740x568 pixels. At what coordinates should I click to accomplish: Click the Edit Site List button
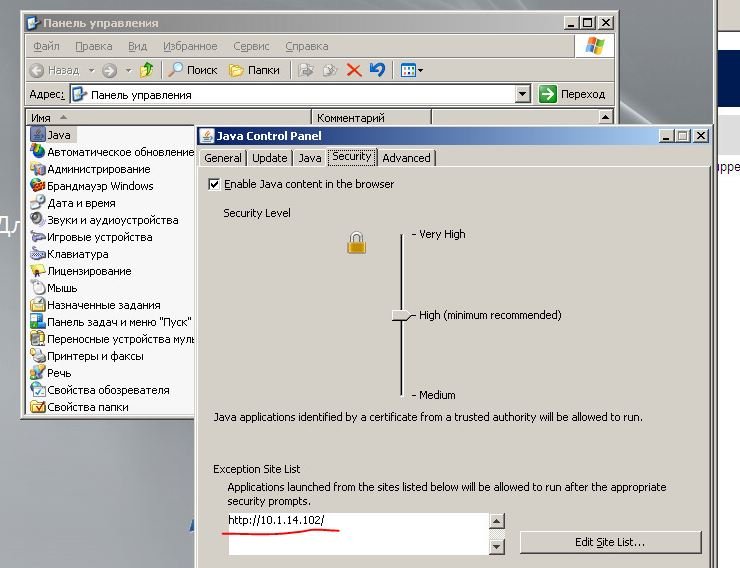coord(610,542)
